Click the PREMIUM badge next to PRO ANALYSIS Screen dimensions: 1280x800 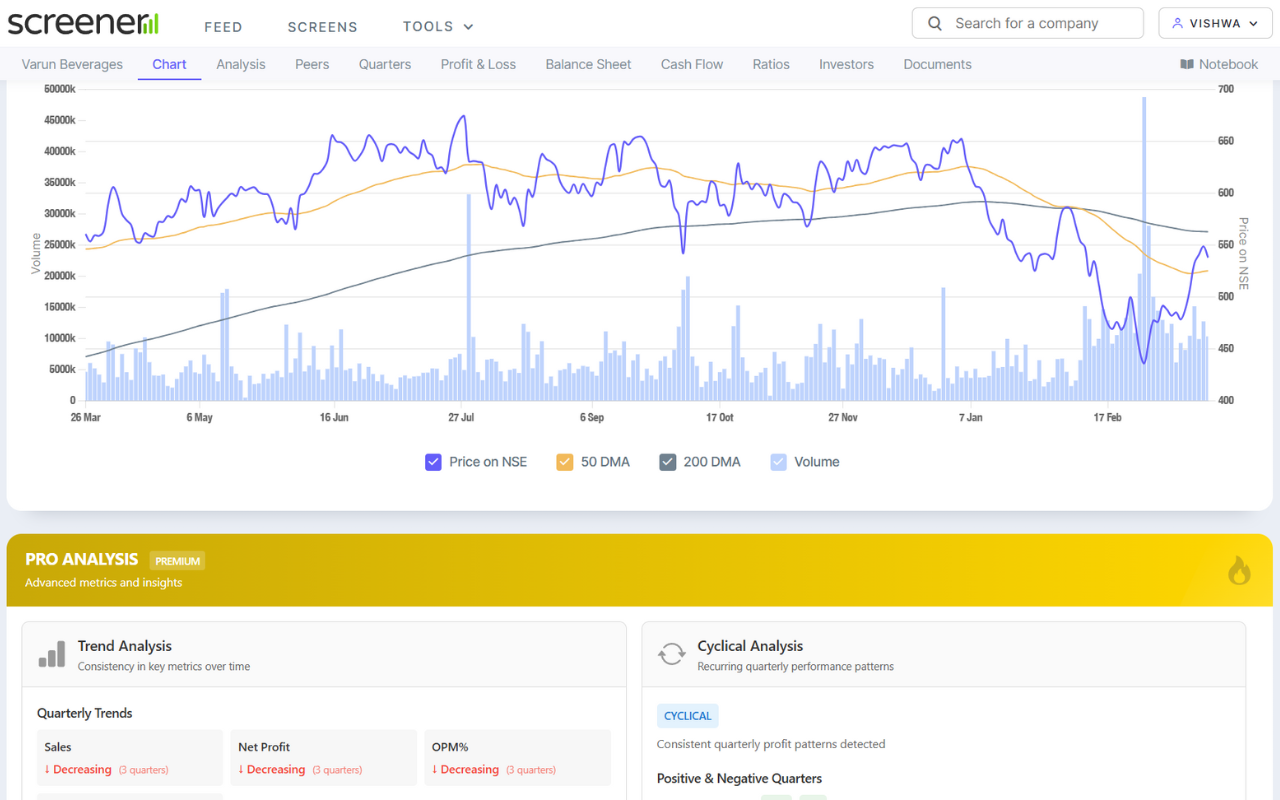[x=176, y=560]
